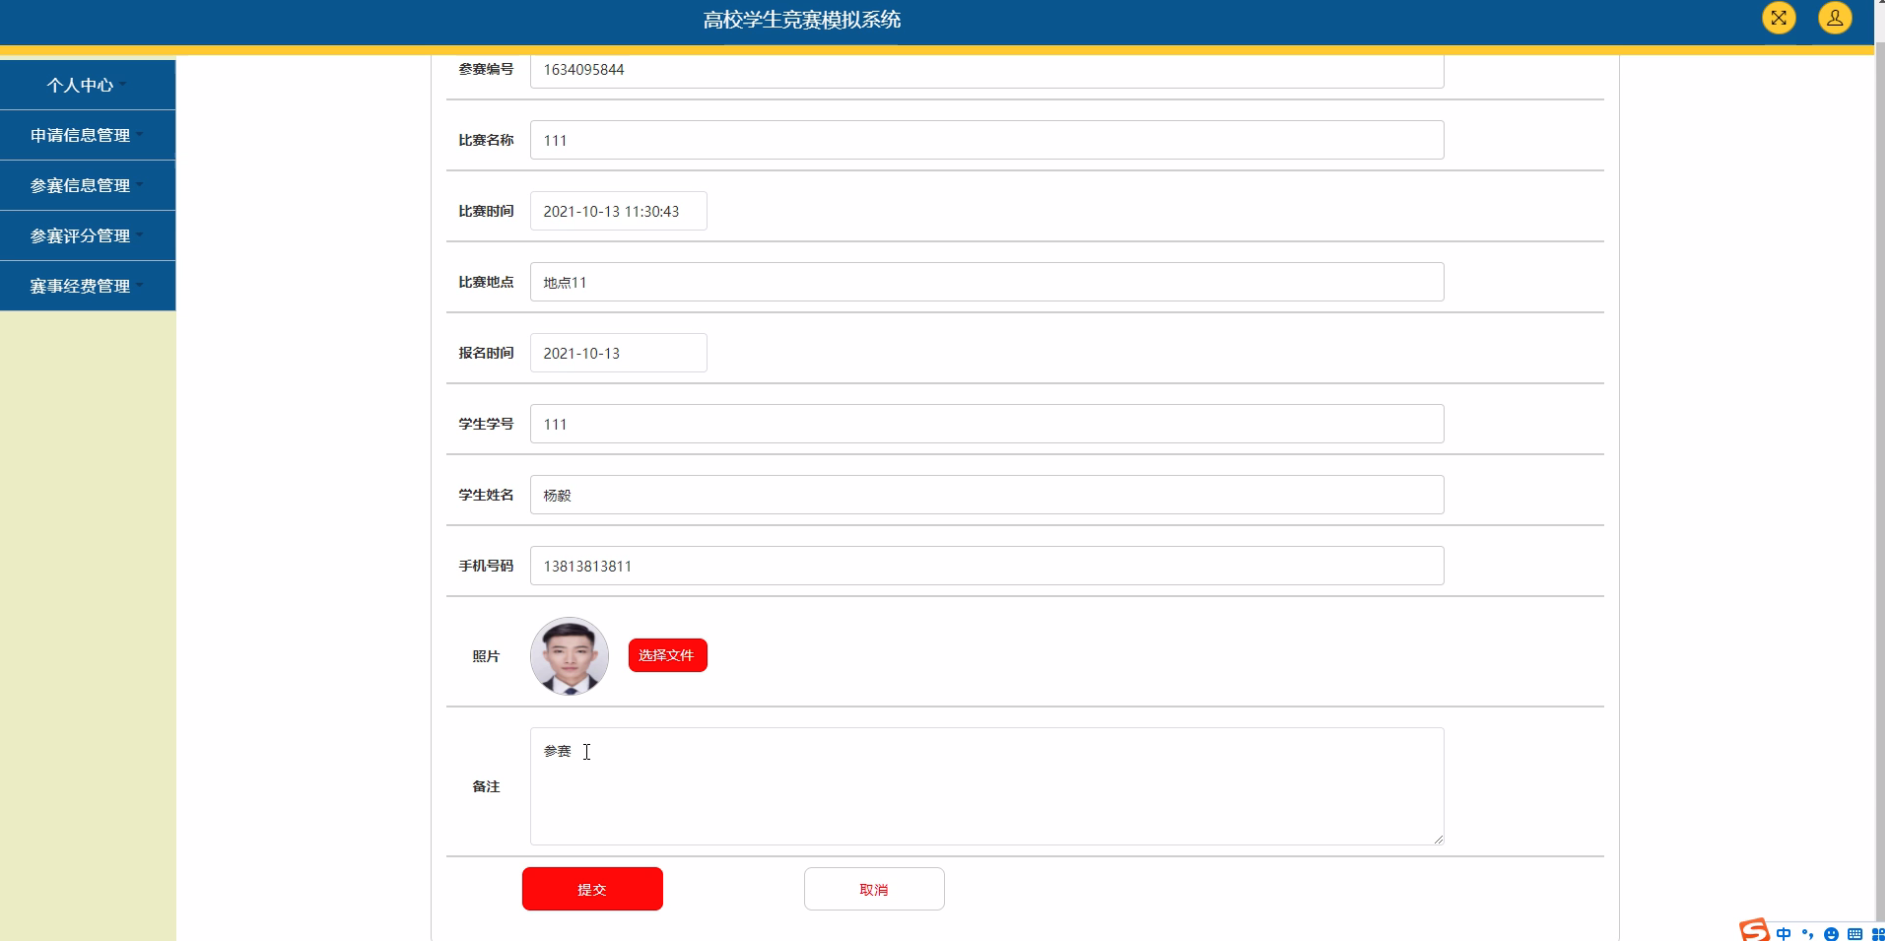Focus the 参赛编号 input field
The height and width of the screenshot is (941, 1885).
click(x=987, y=70)
